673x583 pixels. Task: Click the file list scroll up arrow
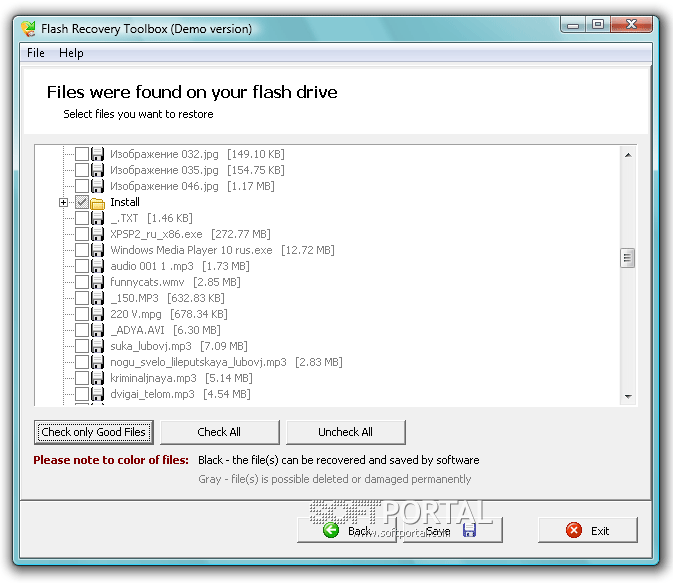[628, 155]
